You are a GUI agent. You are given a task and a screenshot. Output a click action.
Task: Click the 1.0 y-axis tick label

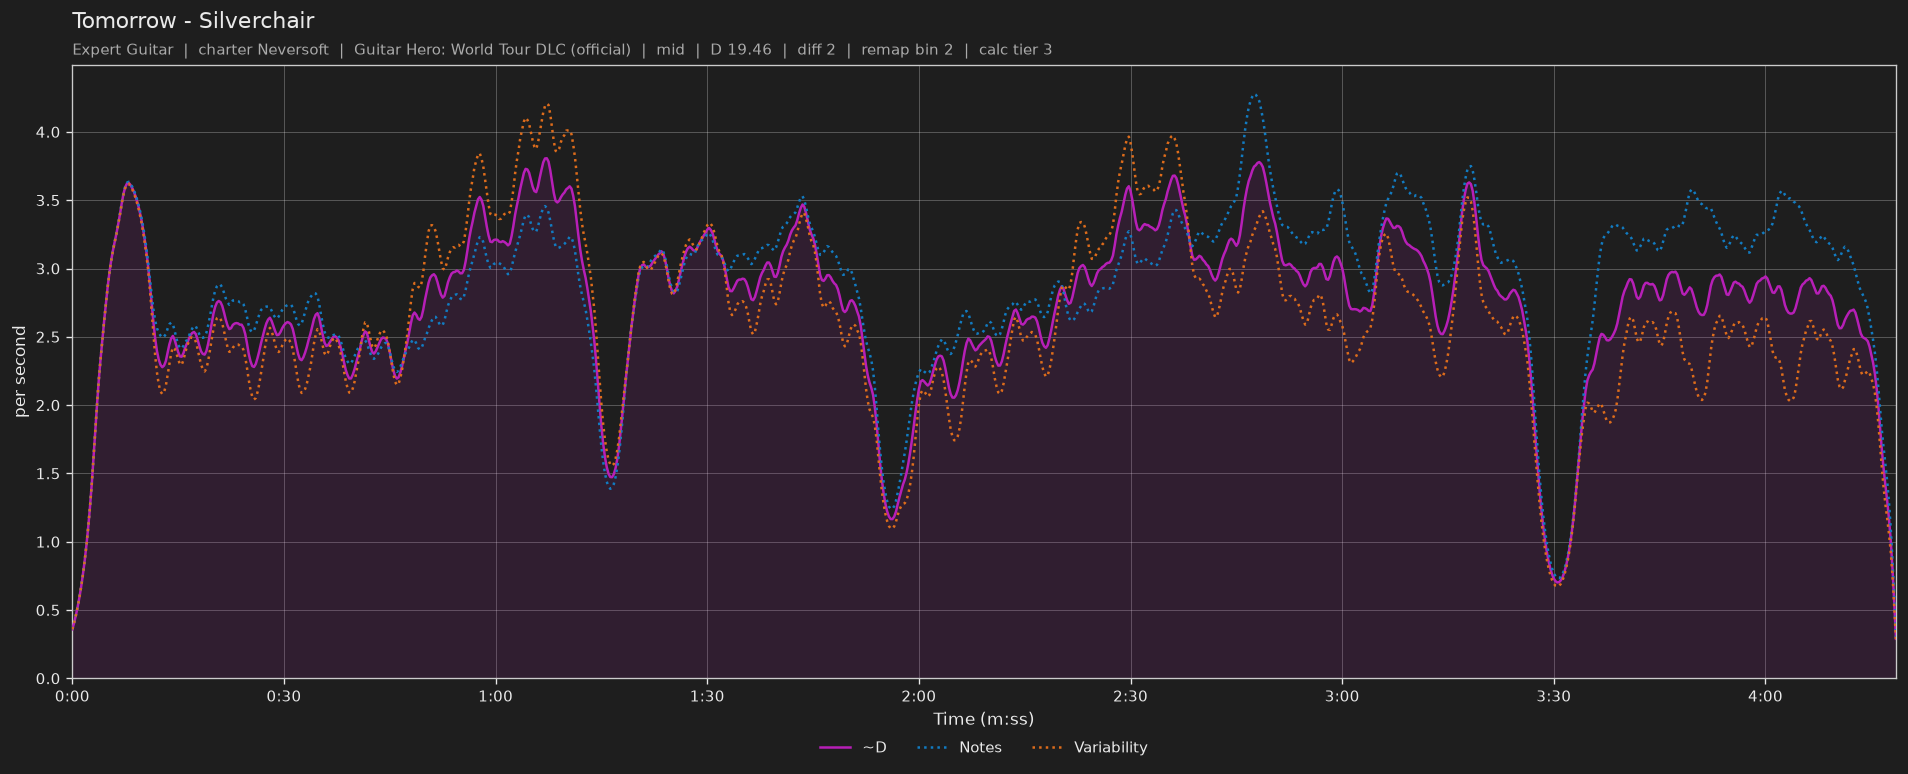[48, 543]
